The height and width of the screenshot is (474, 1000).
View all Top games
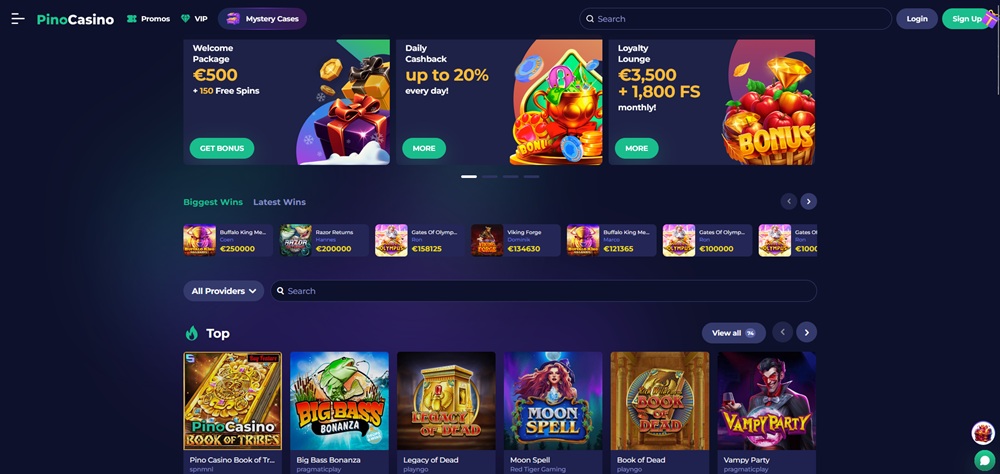[x=733, y=333]
